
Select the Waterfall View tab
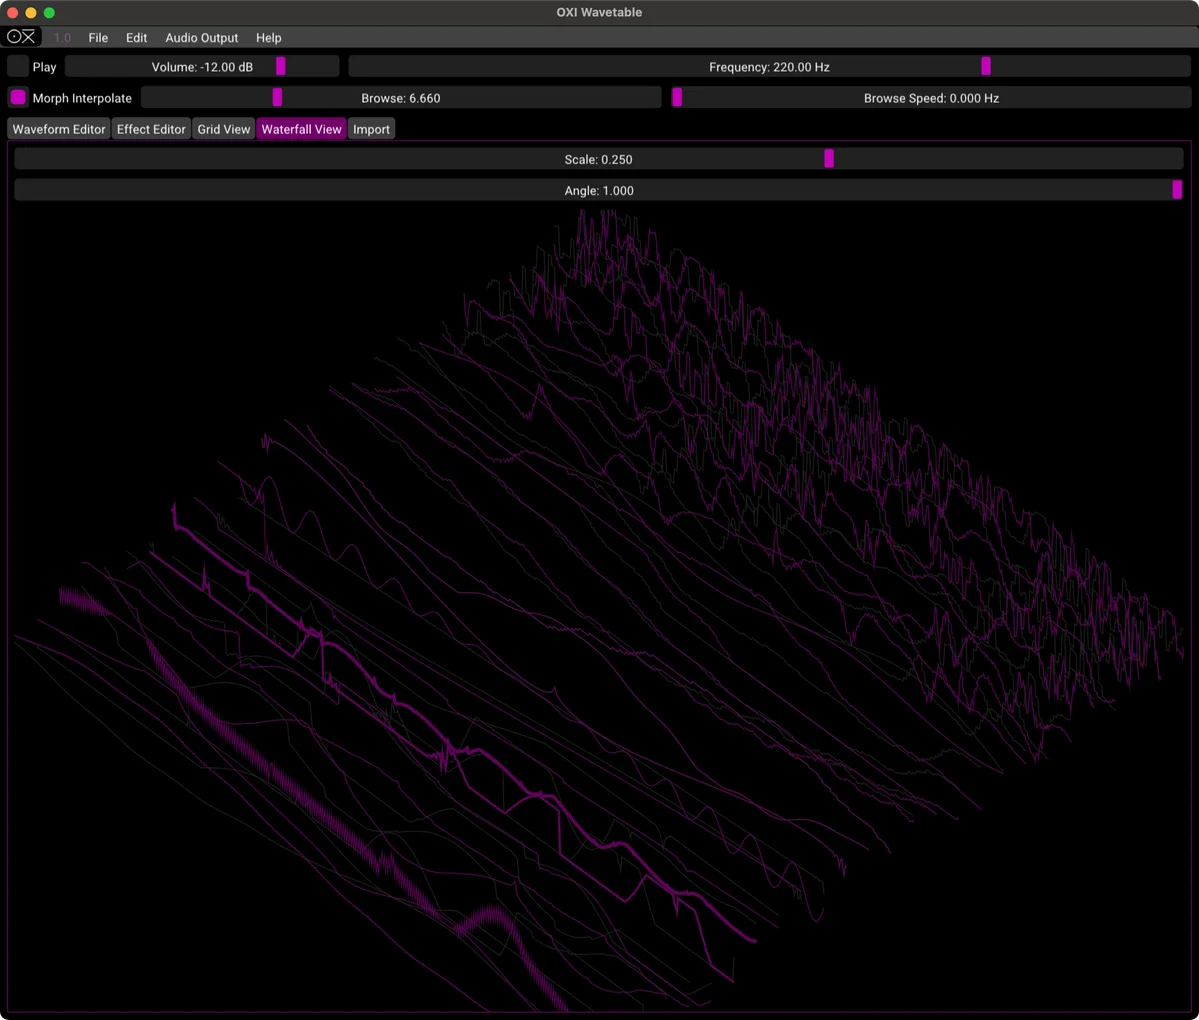301,128
